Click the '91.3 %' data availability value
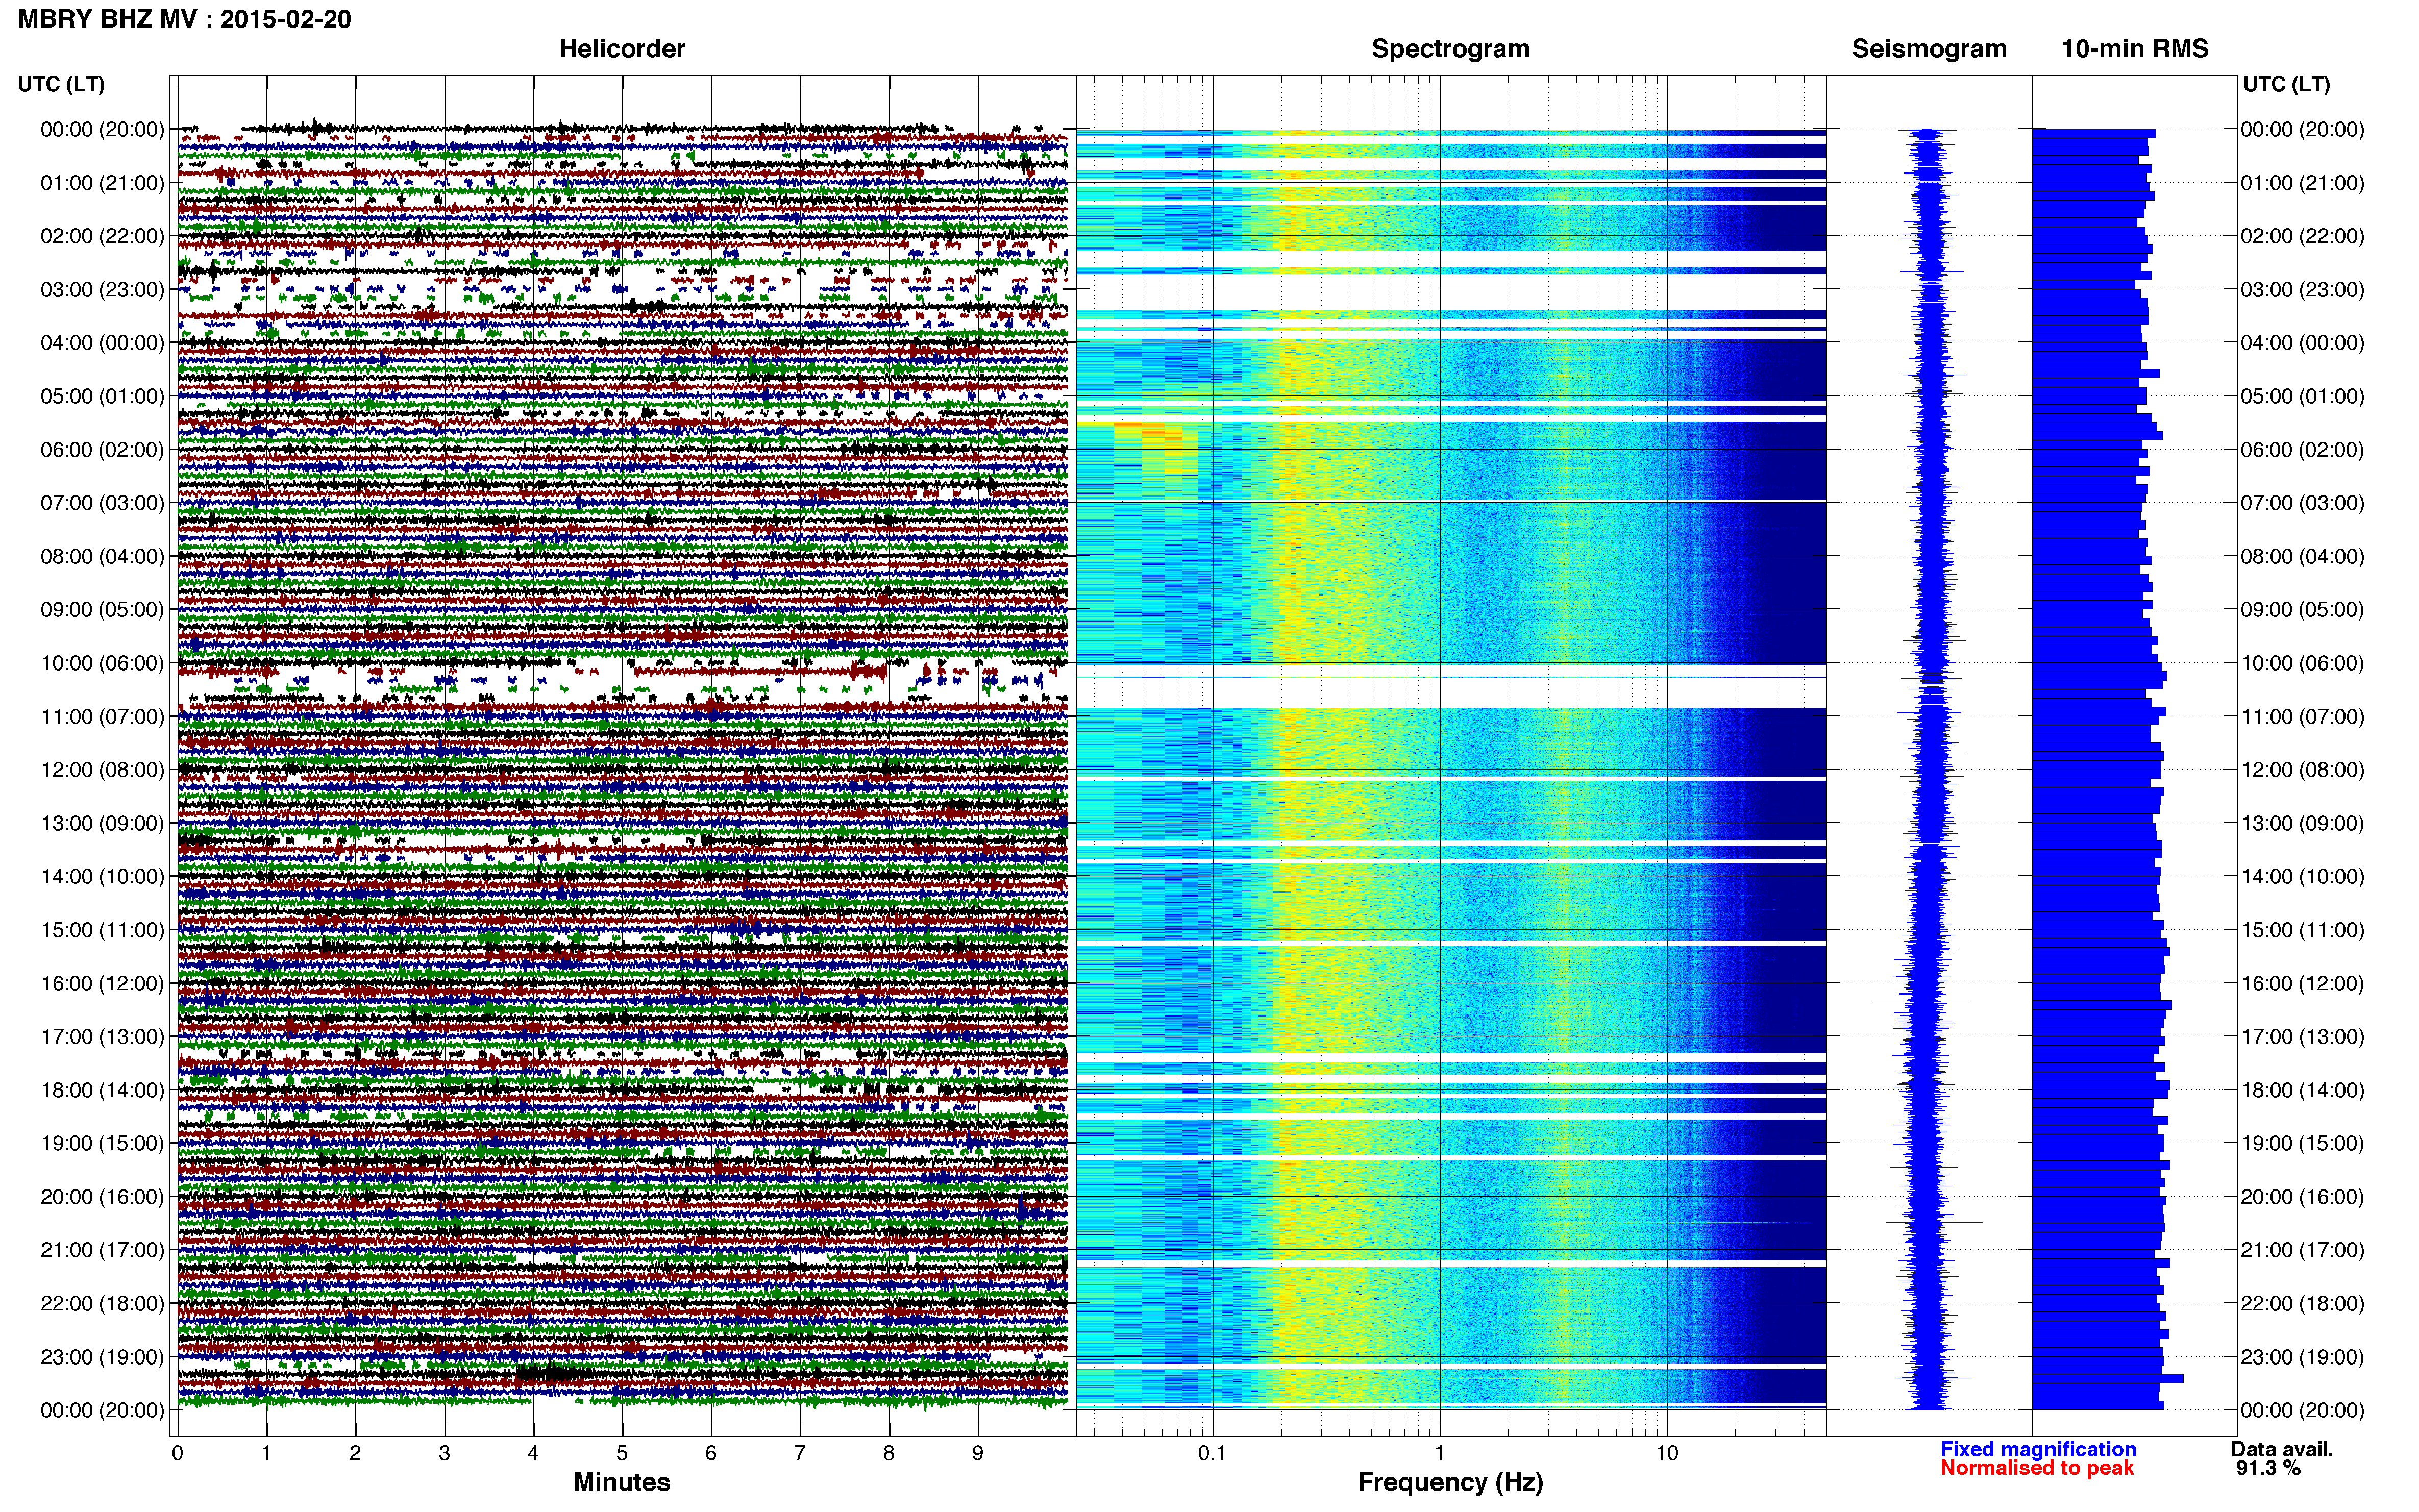2419x1512 pixels. coord(2268,1468)
